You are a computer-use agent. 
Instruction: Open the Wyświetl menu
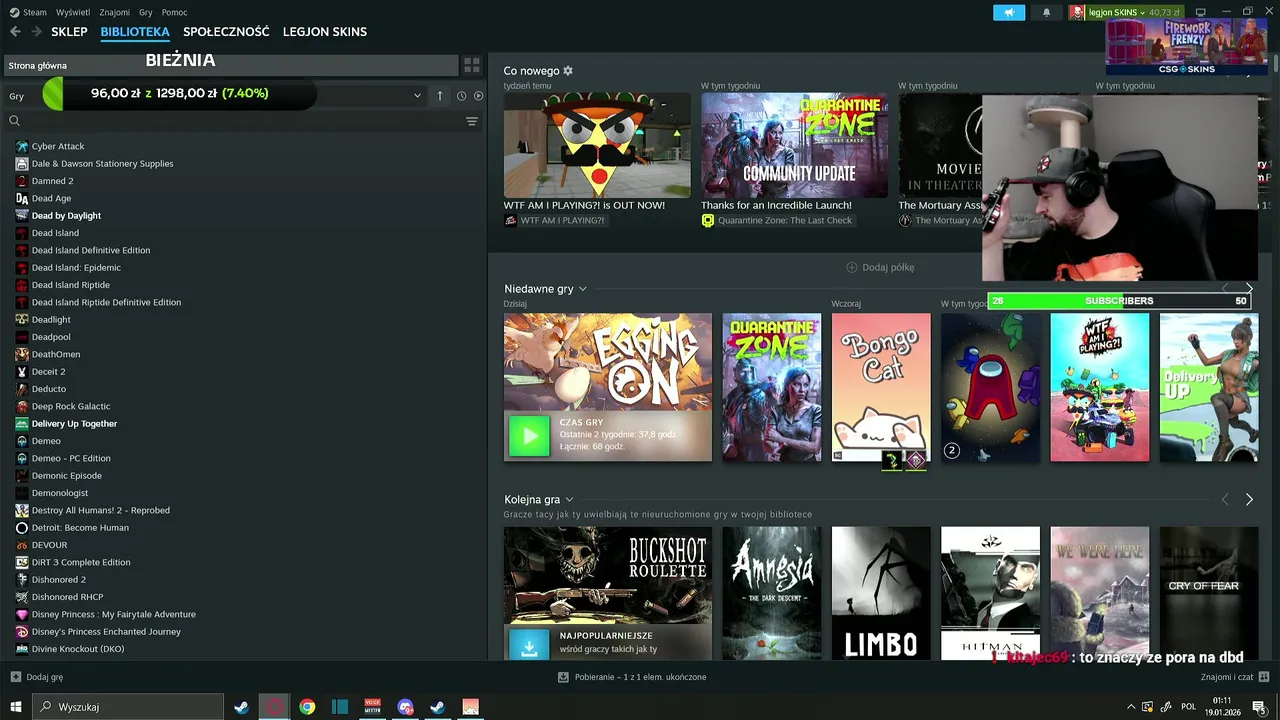(73, 12)
